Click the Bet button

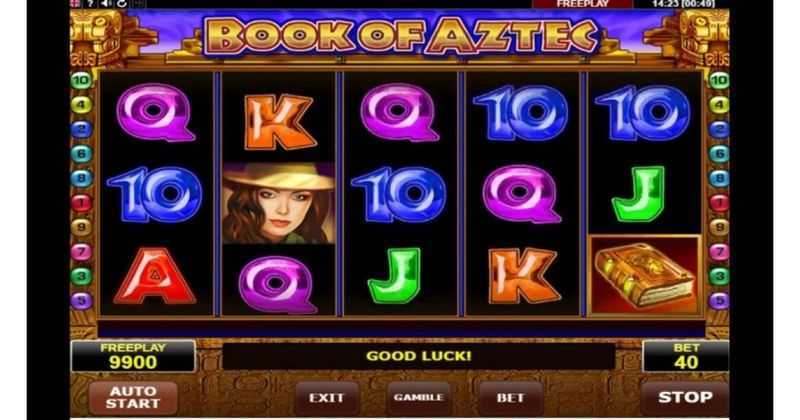510,398
